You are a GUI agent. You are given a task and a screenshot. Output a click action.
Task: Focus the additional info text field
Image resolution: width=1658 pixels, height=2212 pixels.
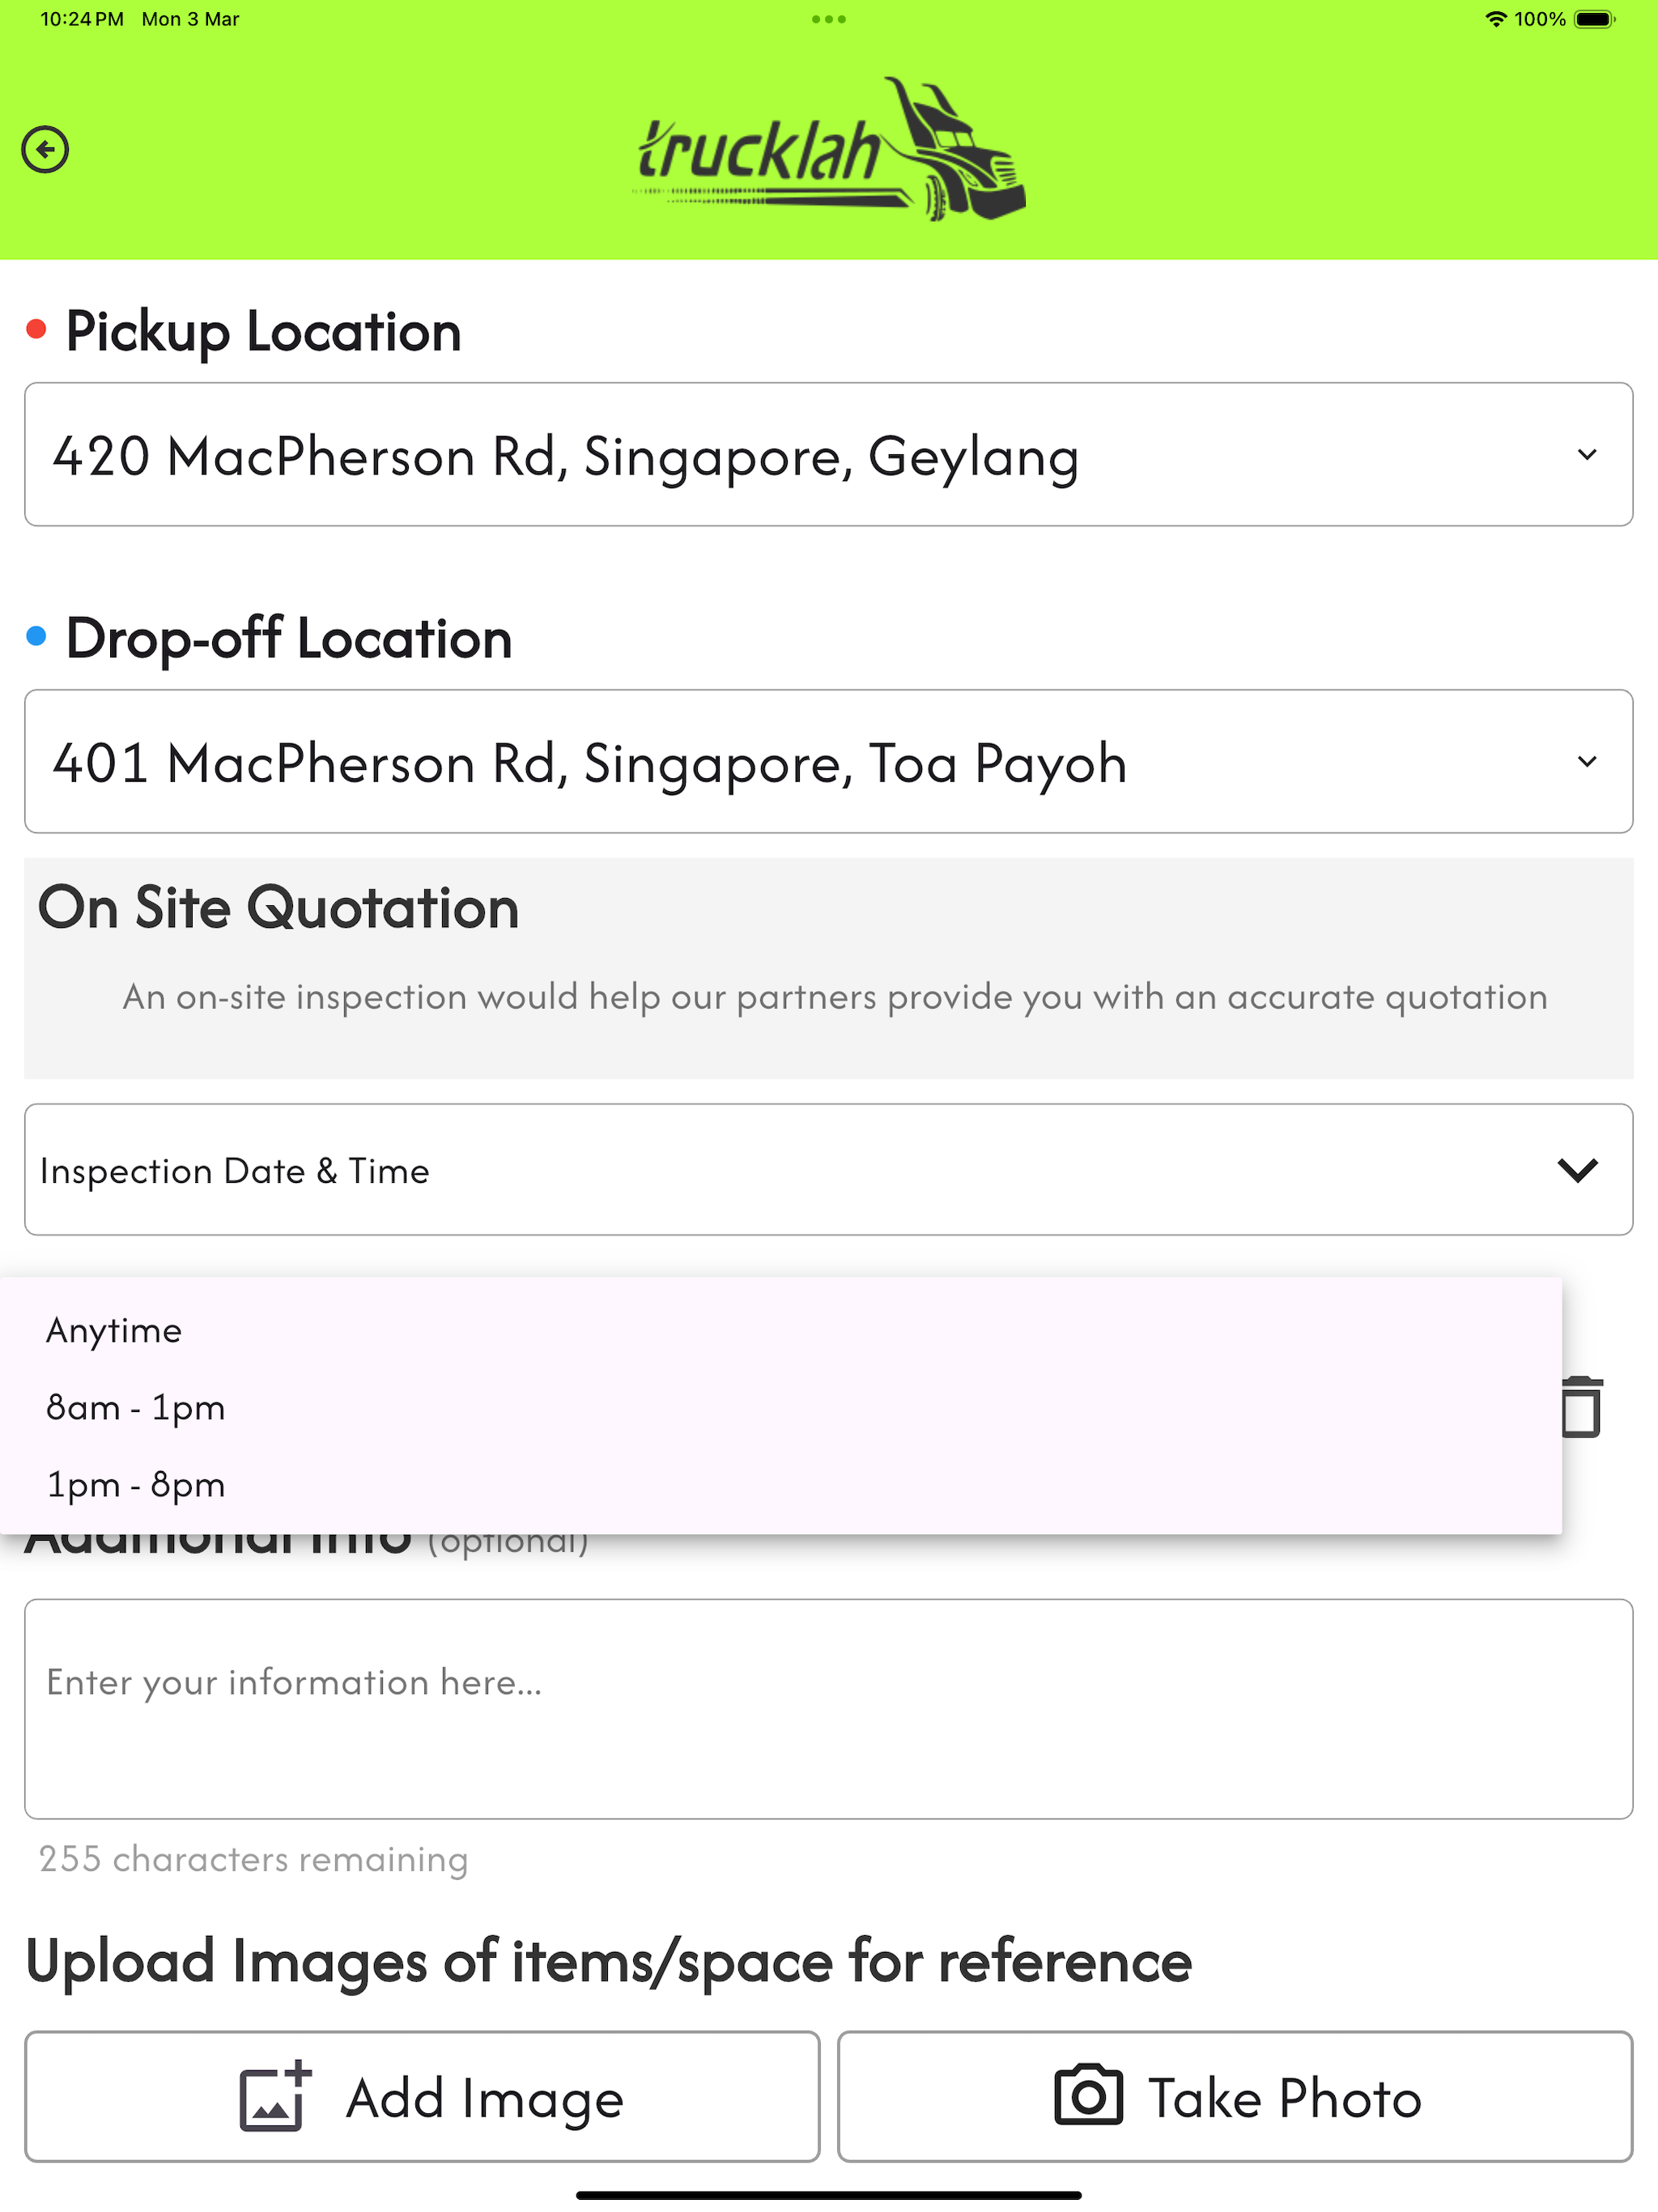[829, 1708]
